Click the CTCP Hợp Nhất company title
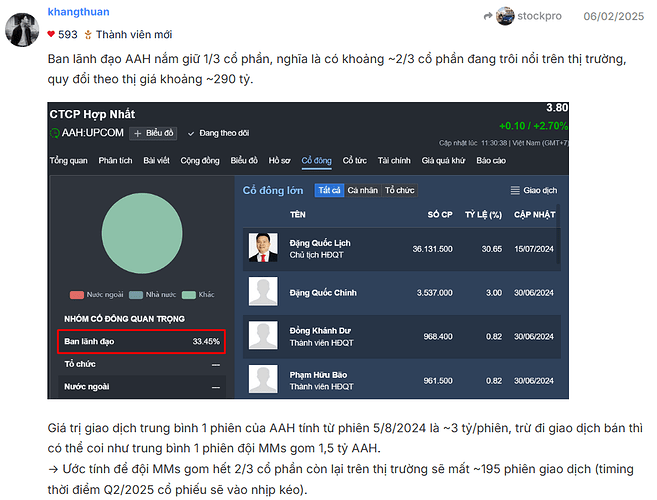 pyautogui.click(x=92, y=114)
